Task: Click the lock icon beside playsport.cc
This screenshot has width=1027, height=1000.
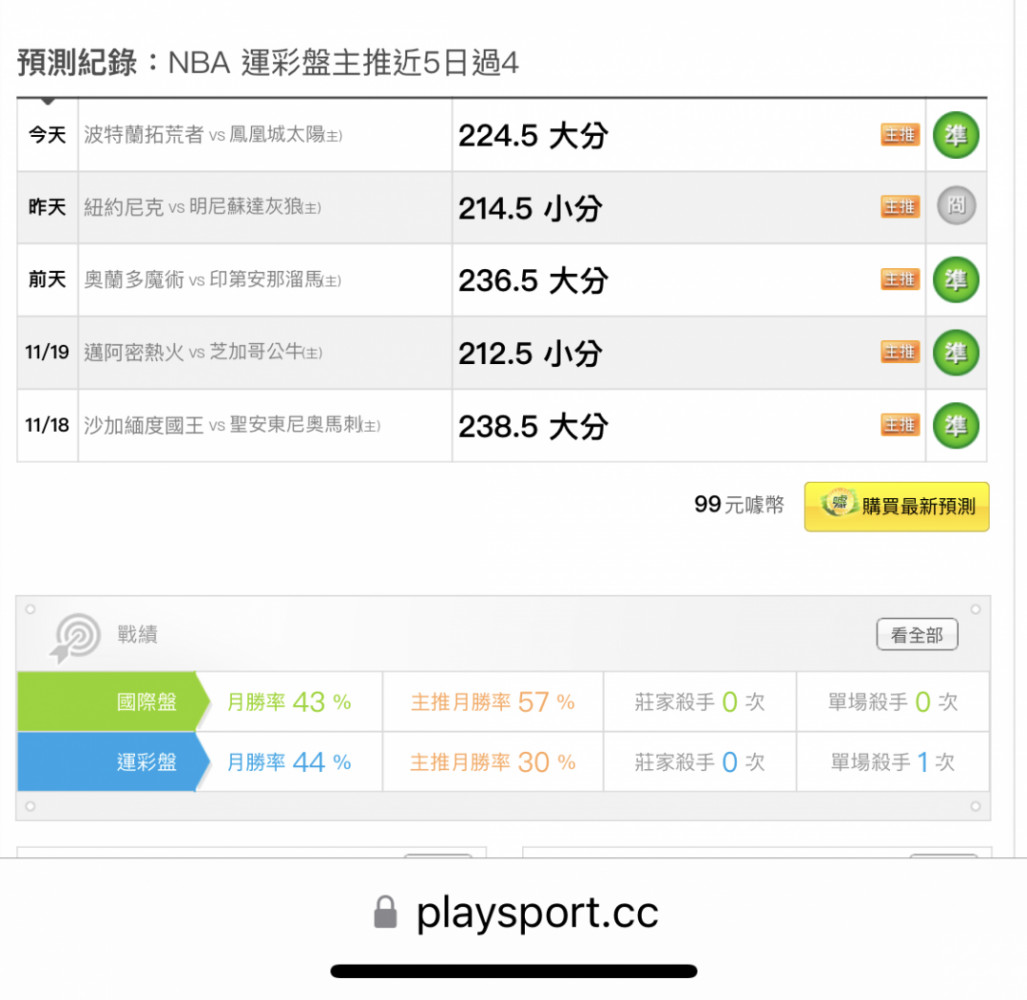Action: 385,912
